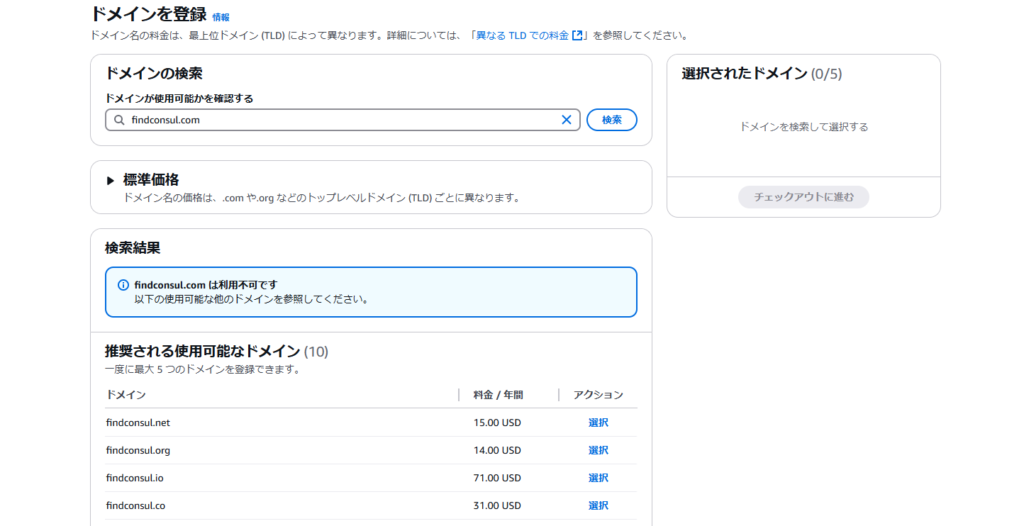Click the アクション column header
The width and height of the screenshot is (1024, 526).
click(x=598, y=395)
